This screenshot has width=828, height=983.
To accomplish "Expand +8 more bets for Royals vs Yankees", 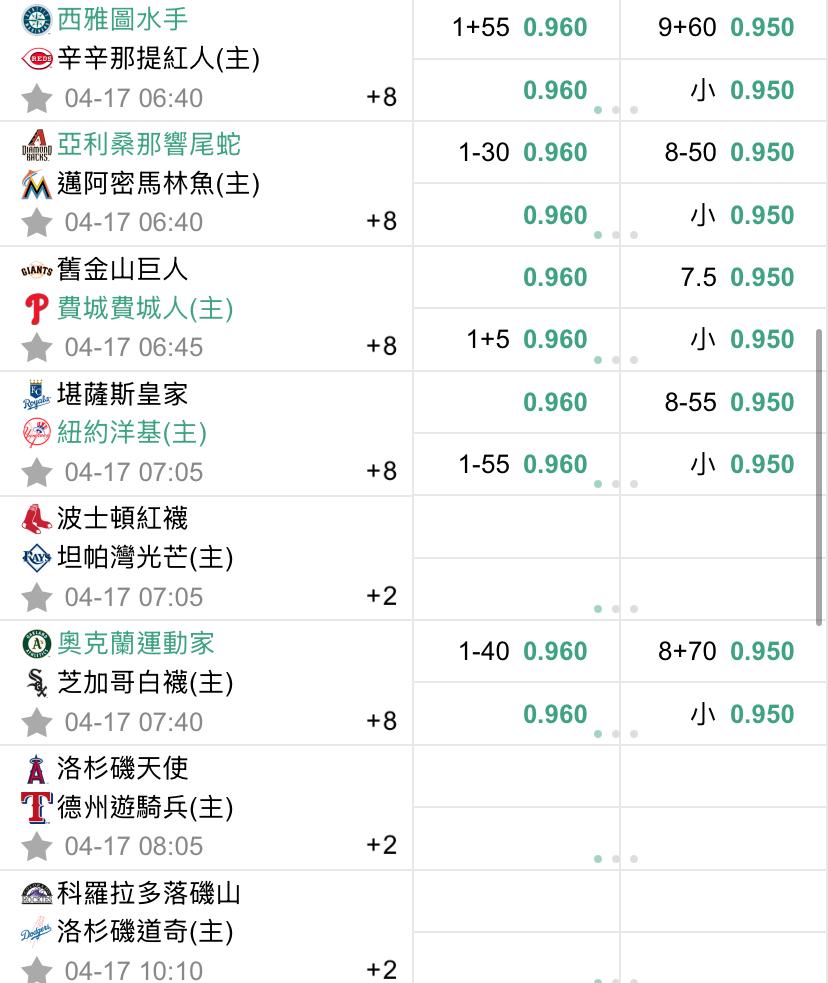I will click(381, 471).
